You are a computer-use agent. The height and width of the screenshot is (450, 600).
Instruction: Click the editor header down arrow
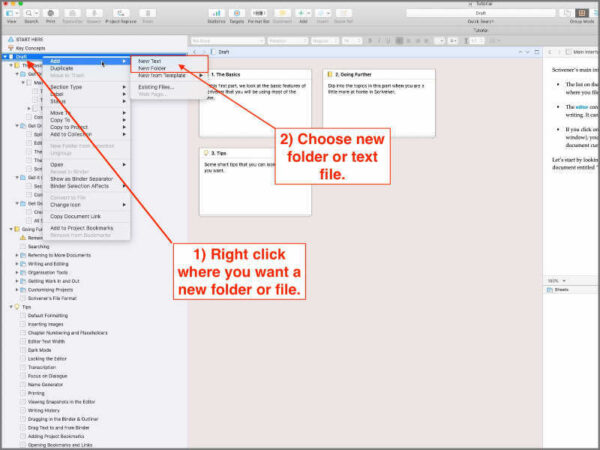527,52
